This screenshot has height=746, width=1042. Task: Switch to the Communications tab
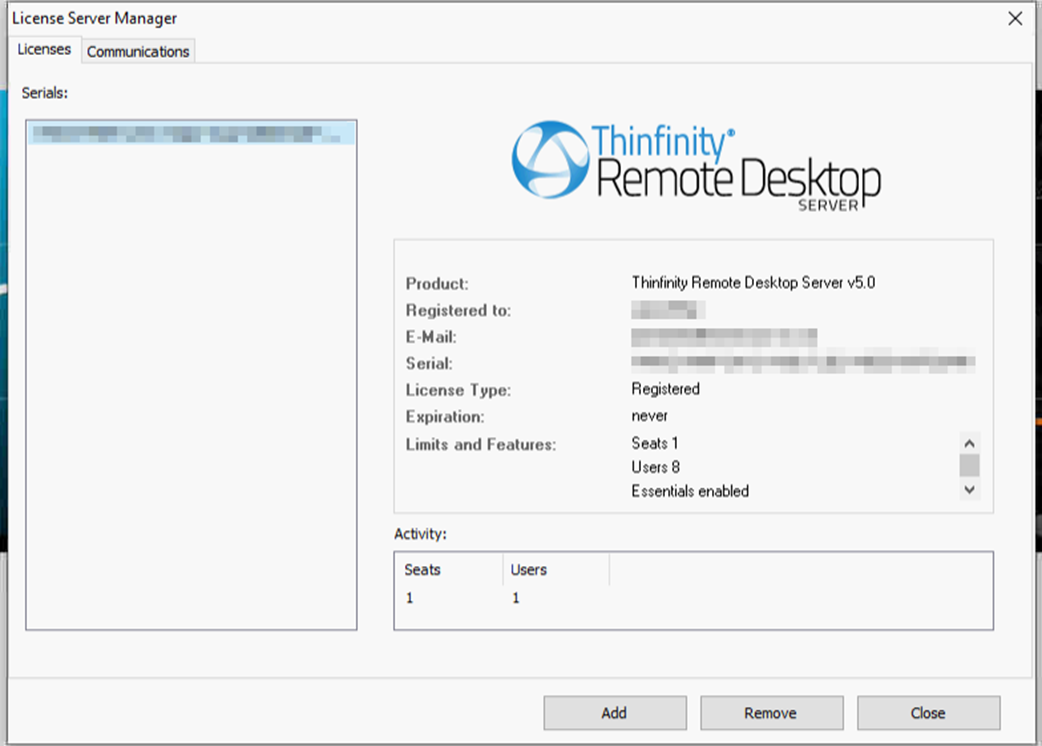click(x=138, y=51)
